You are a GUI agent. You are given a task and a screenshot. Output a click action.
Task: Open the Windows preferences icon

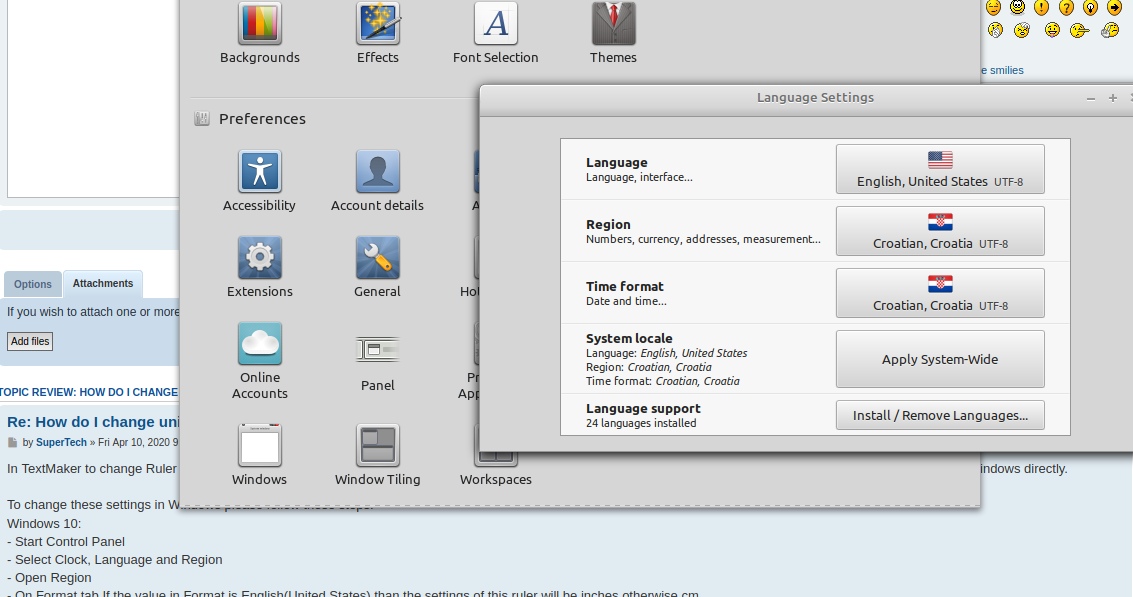point(260,446)
